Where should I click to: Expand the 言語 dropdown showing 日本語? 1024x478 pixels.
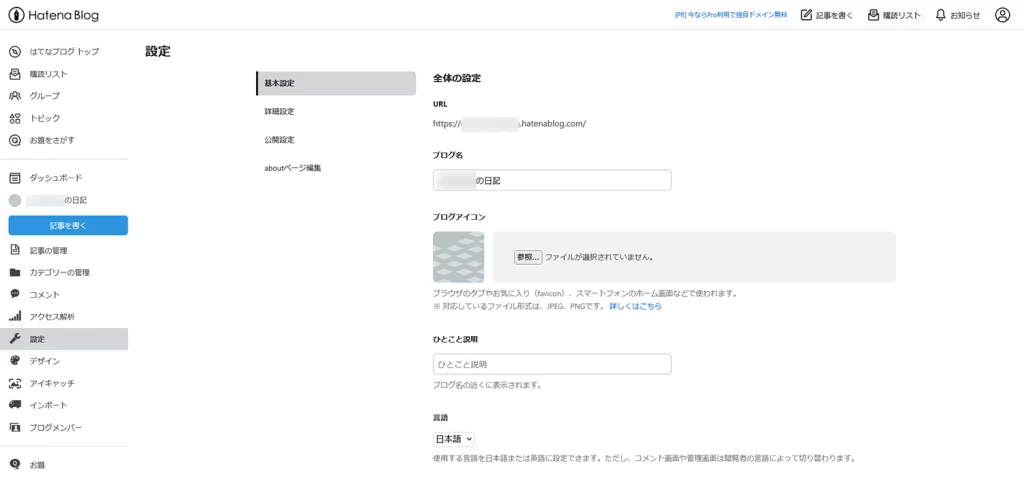pyautogui.click(x=454, y=439)
